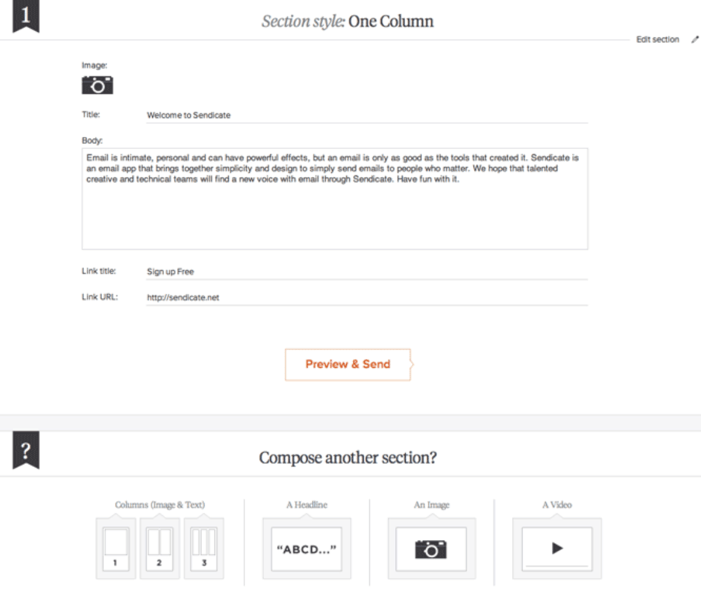Add an image section with the camera icon

[x=430, y=548]
